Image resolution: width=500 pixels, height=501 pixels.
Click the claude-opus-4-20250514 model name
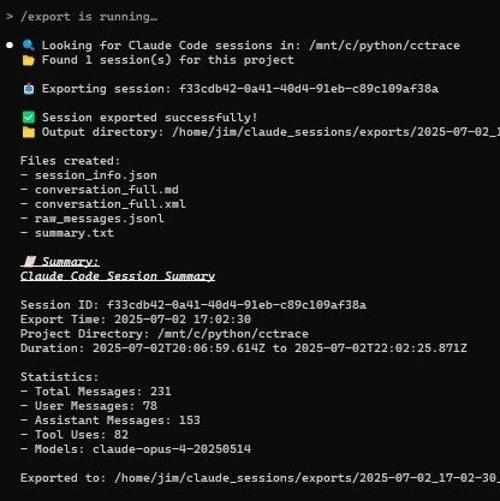(172, 449)
